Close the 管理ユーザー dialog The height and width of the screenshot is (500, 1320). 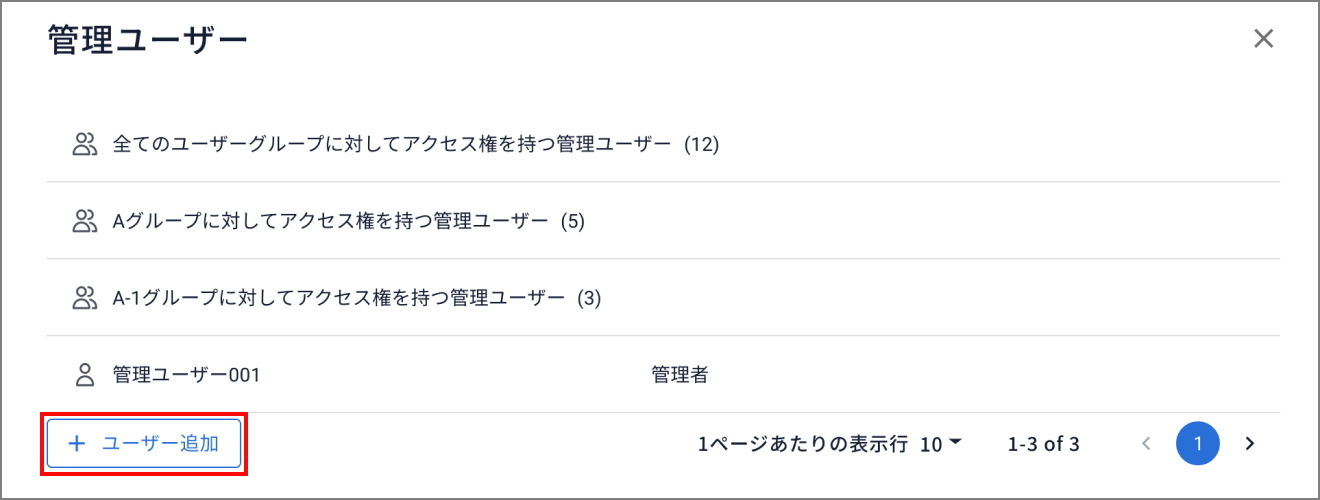pyautogui.click(x=1264, y=39)
